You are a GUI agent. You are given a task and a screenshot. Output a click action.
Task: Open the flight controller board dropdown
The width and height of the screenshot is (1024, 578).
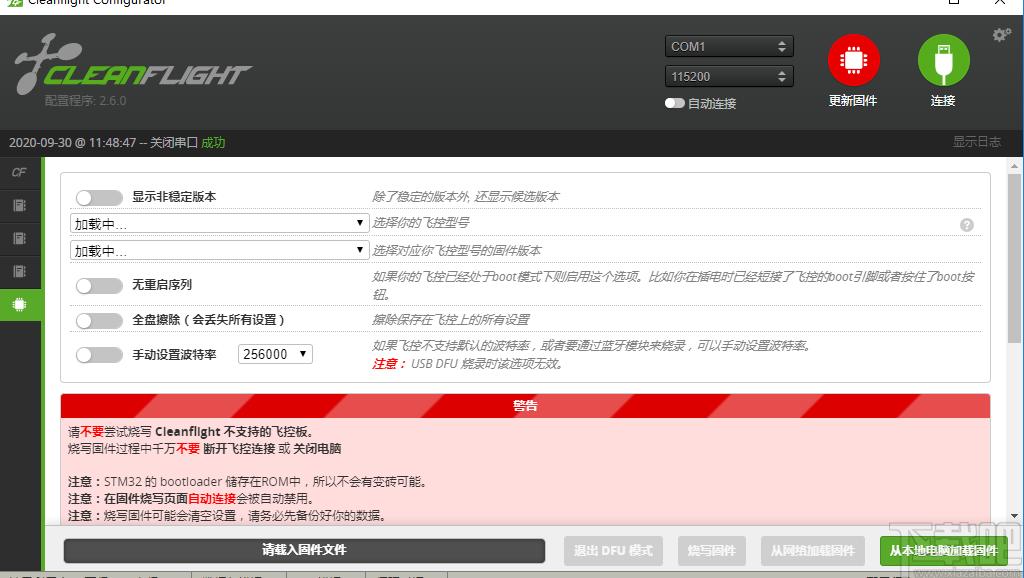click(x=219, y=223)
